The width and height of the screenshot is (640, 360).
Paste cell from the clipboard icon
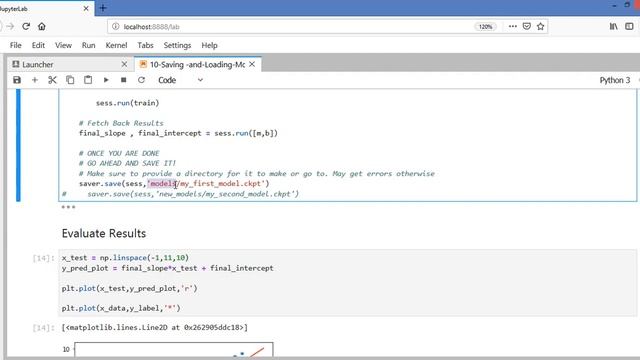click(88, 80)
